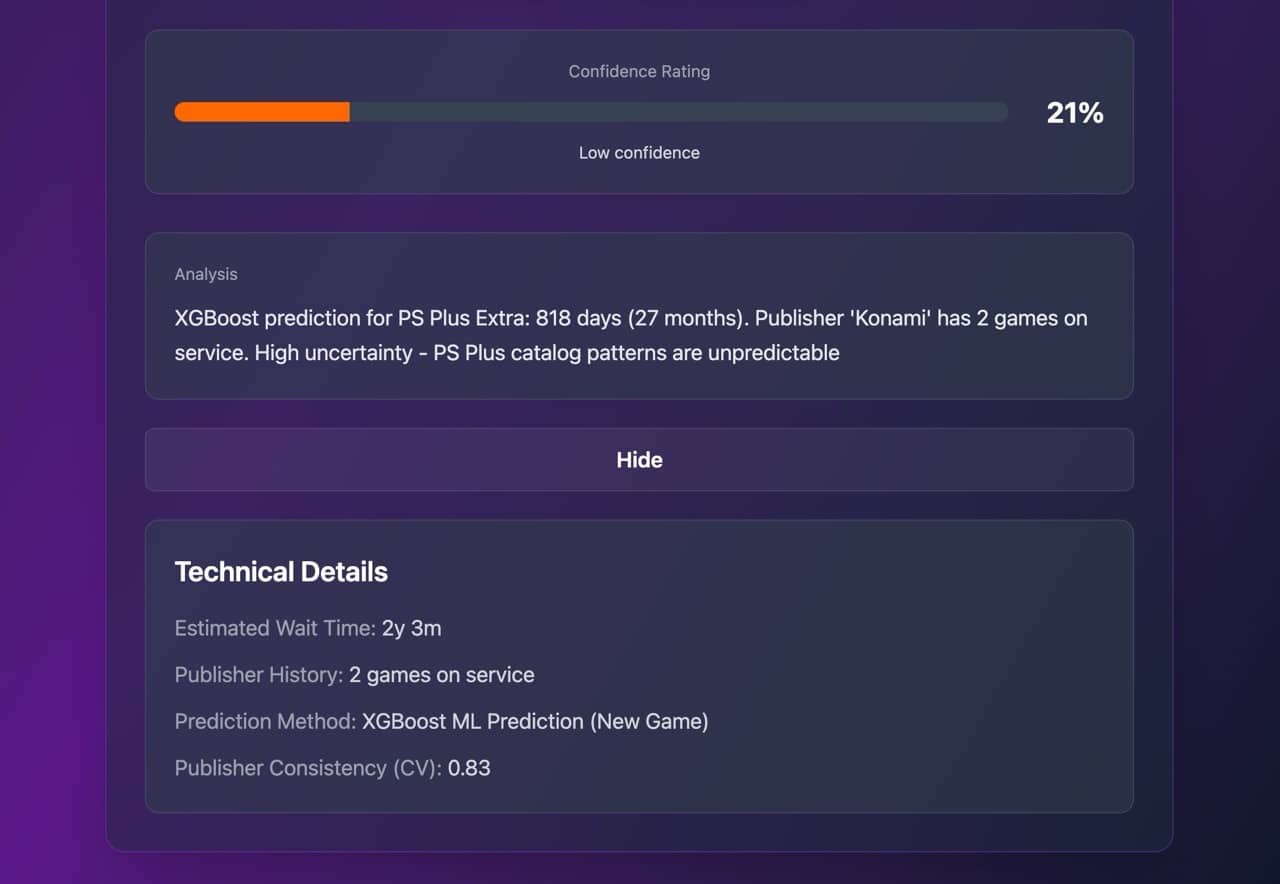Click the orange filled portion of the progress bar

[260, 112]
